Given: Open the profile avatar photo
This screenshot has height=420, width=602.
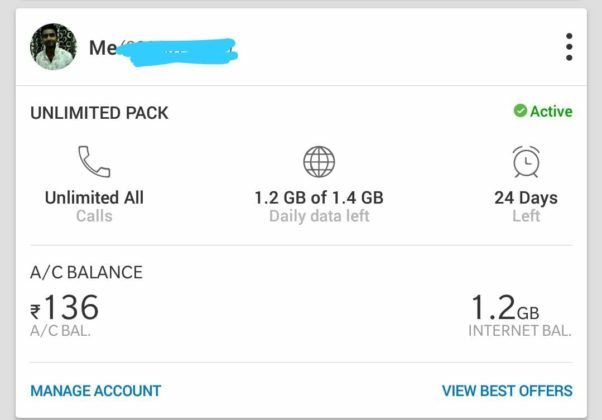Looking at the screenshot, I should pyautogui.click(x=54, y=47).
